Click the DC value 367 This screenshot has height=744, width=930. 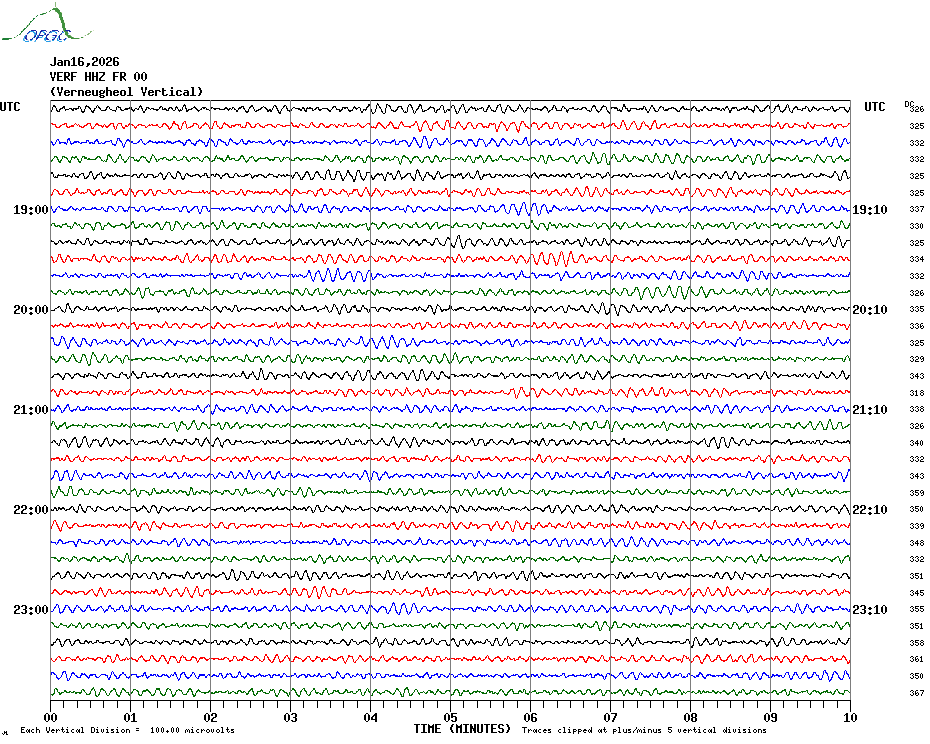pyautogui.click(x=917, y=693)
